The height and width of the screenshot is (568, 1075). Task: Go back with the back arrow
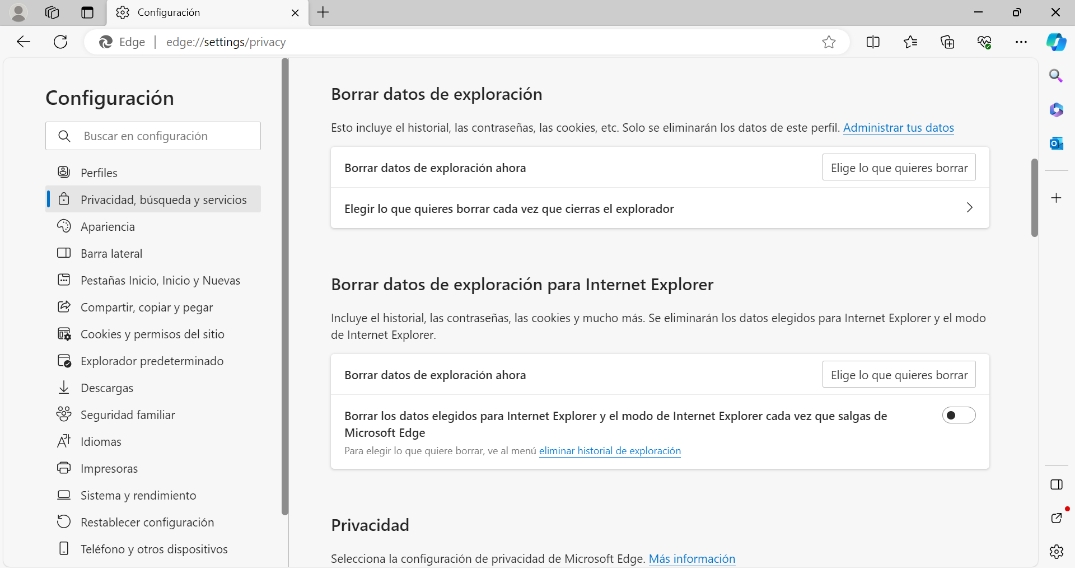(23, 42)
